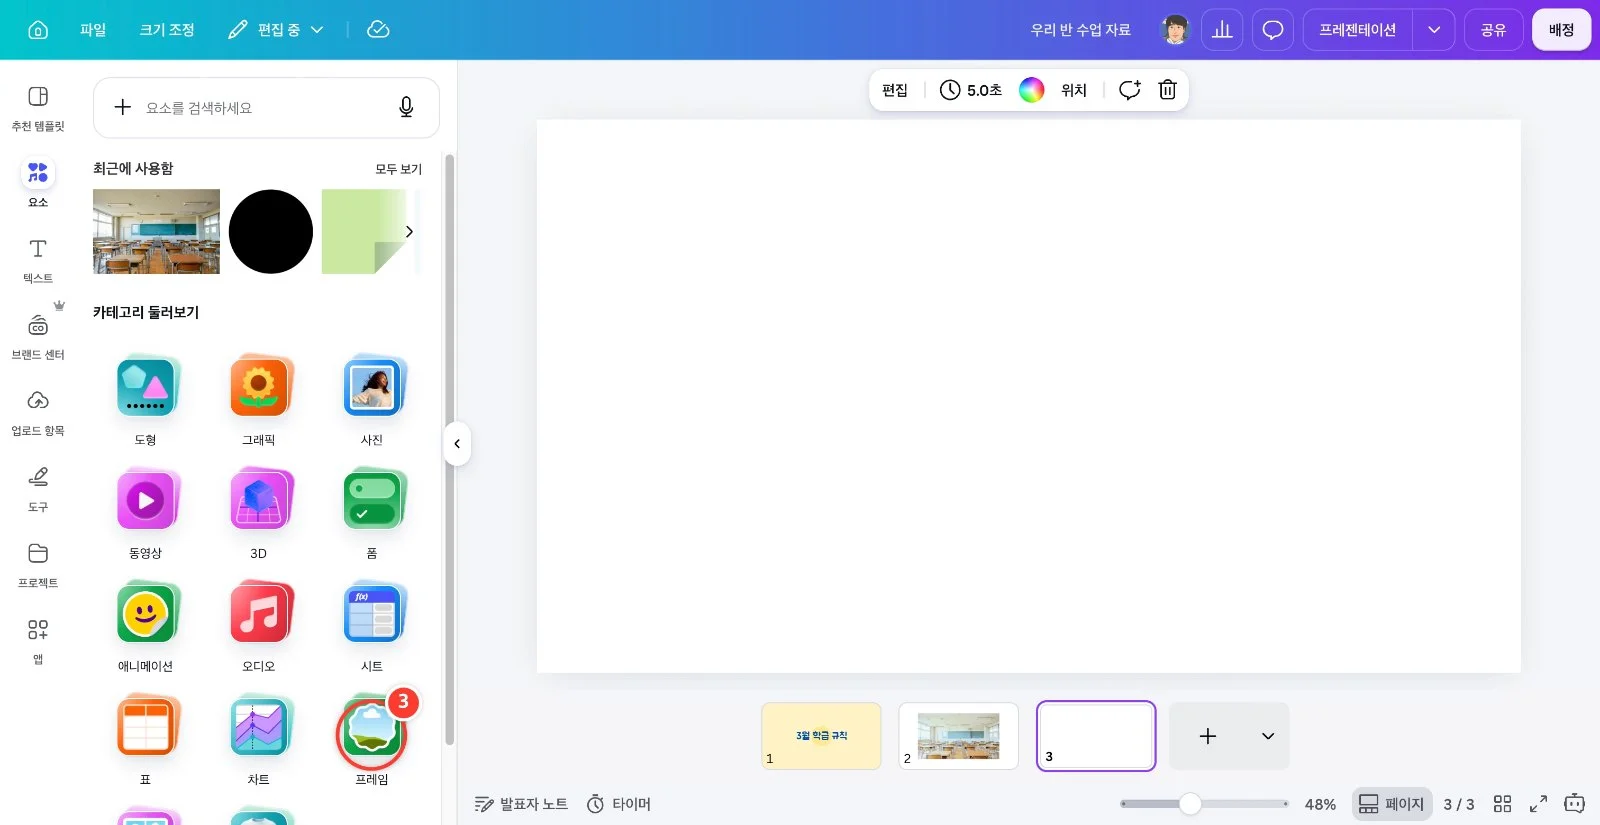The width and height of the screenshot is (1600, 825).
Task: Open the analytics bar chart icon
Action: (x=1222, y=30)
